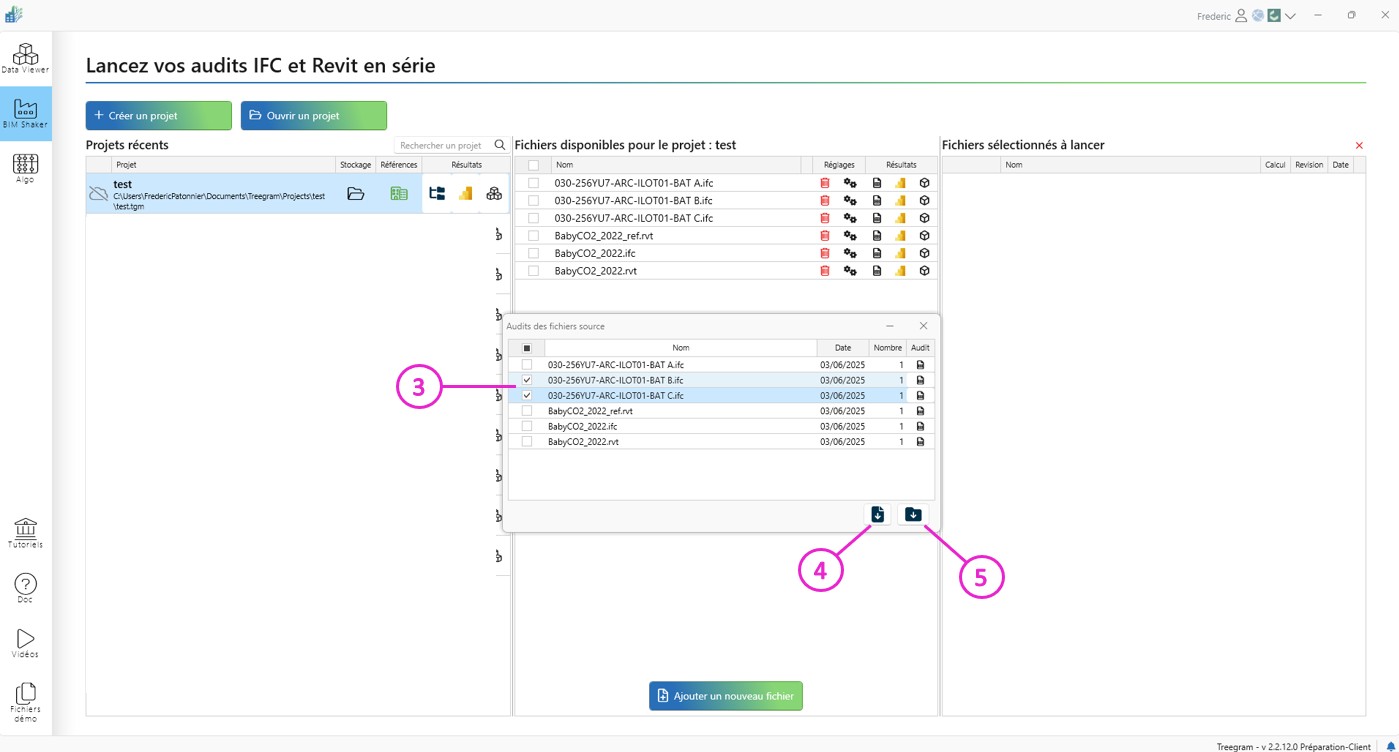Select the delete icon for BabyCO2_2022.rvt
Image resolution: width=1399 pixels, height=752 pixels.
pyautogui.click(x=823, y=270)
